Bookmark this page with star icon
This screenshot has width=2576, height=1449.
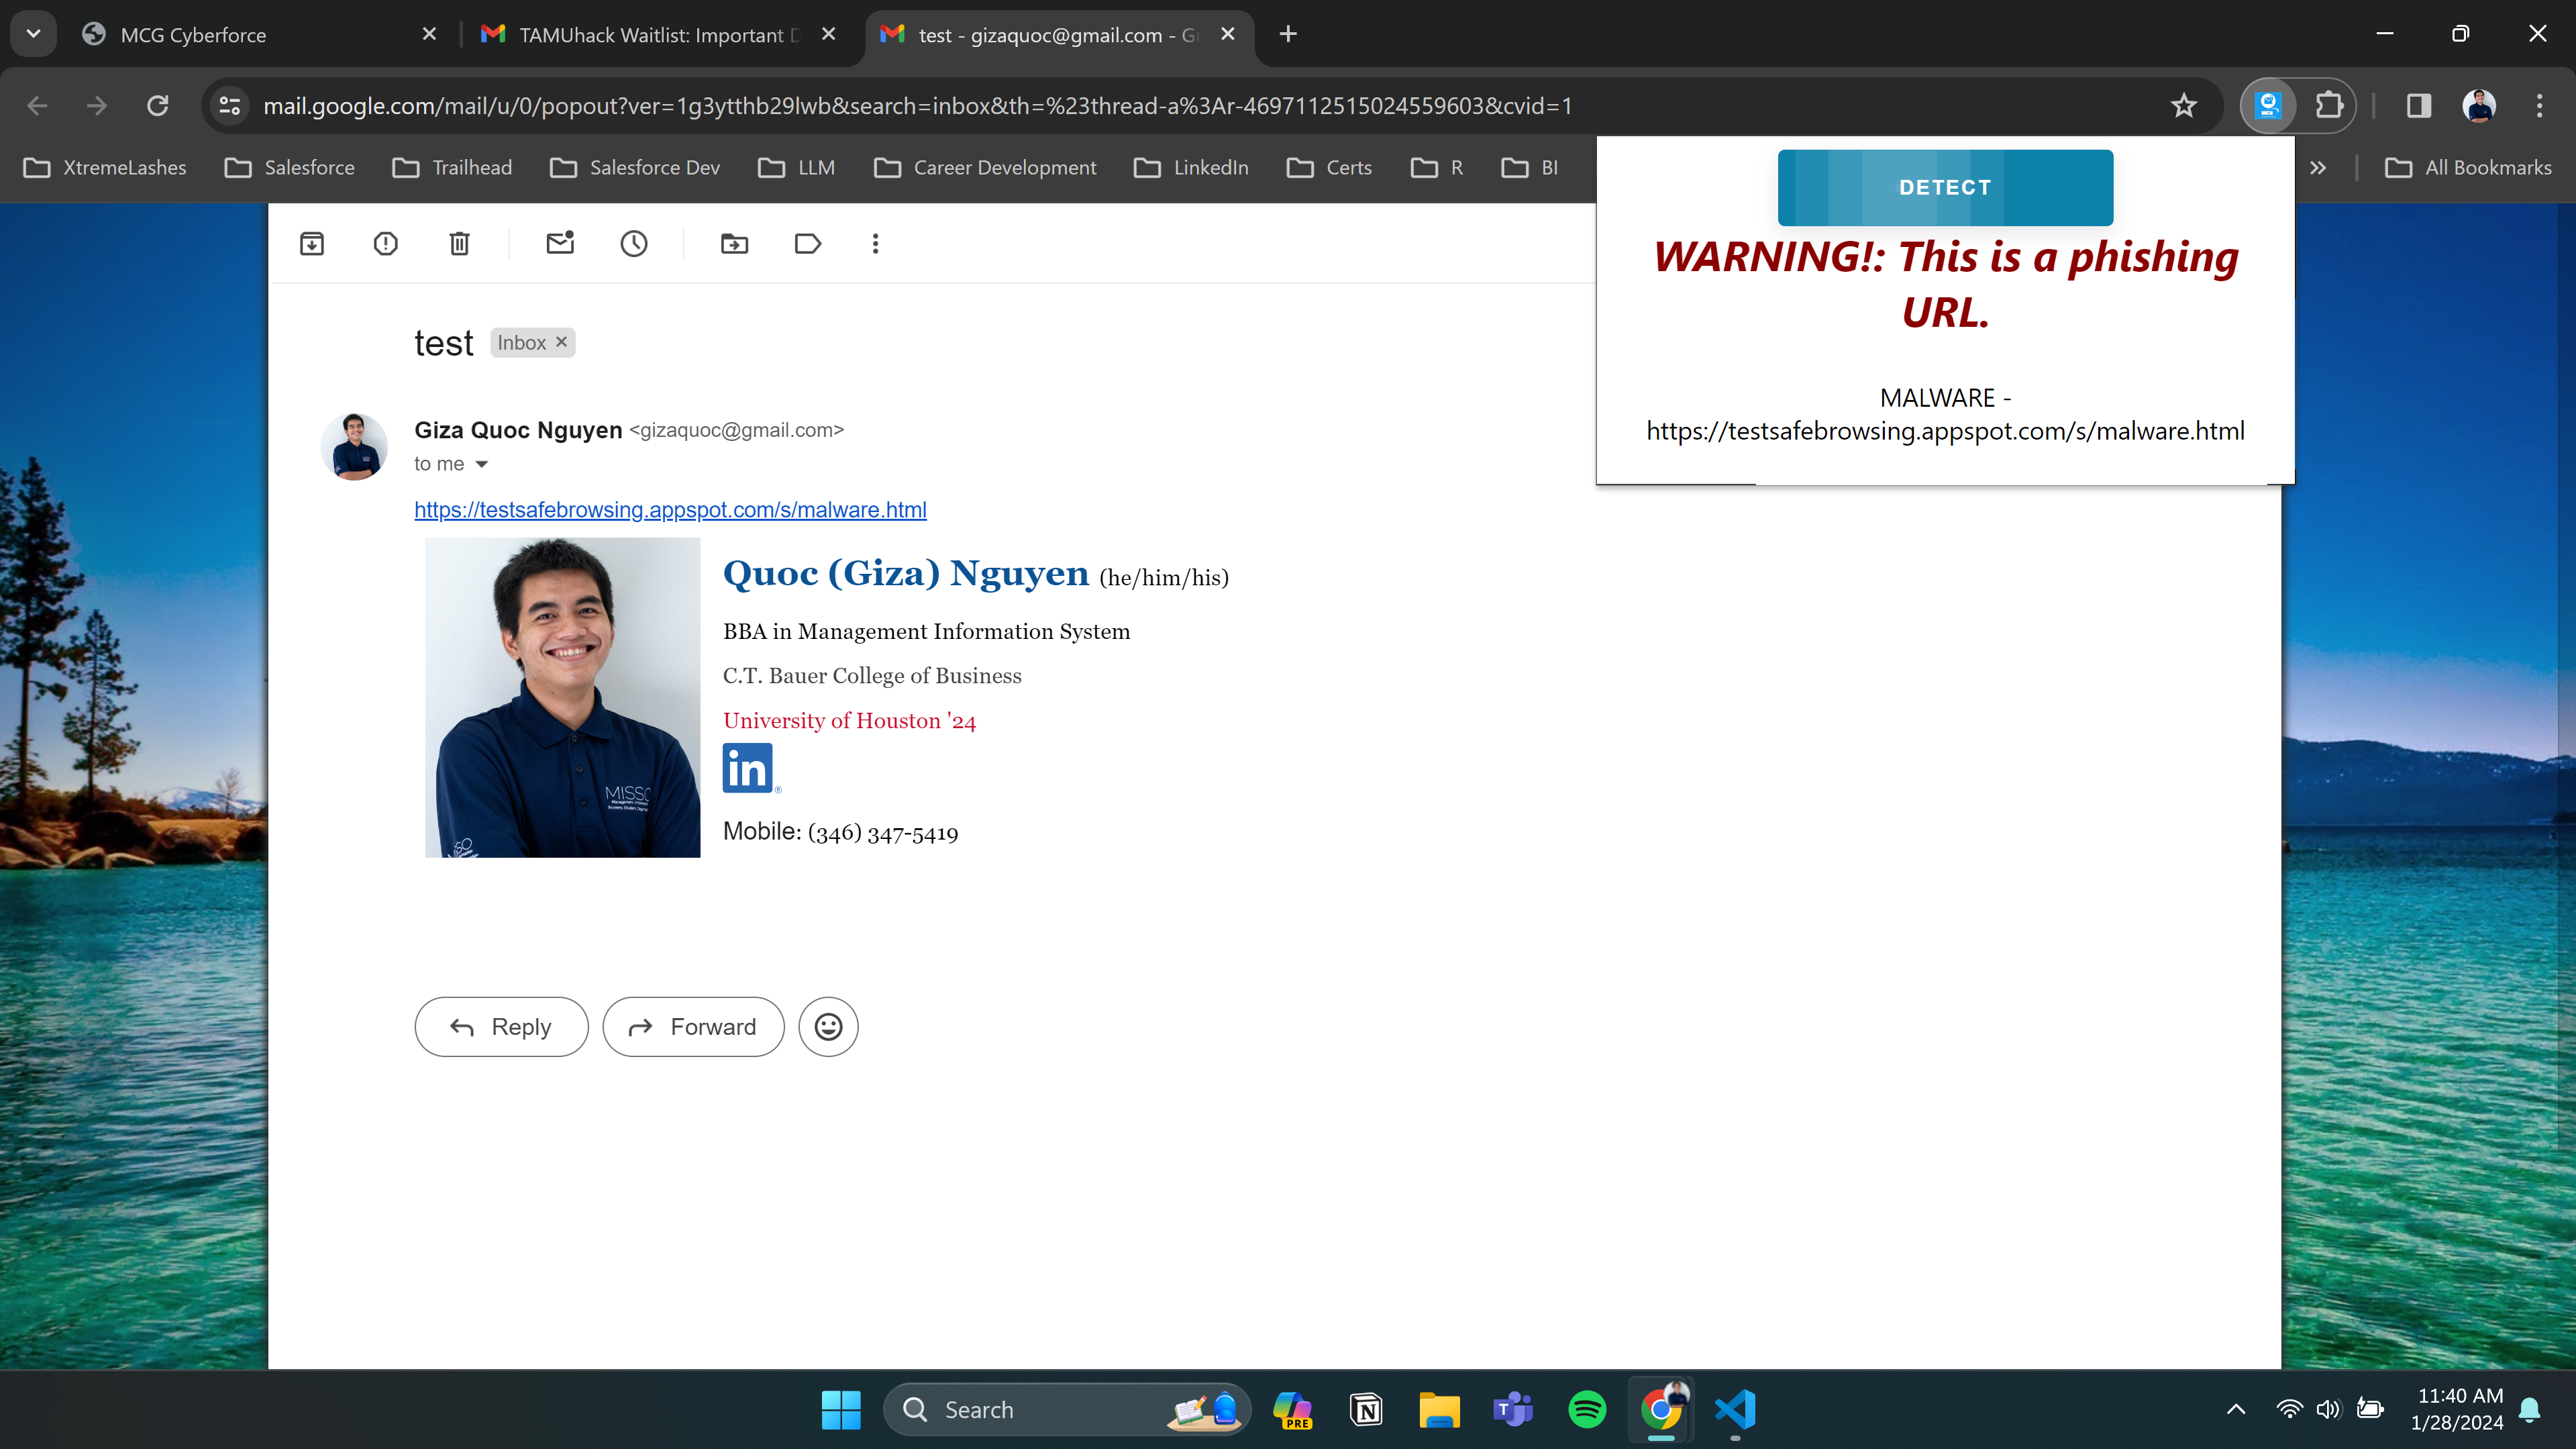(2183, 106)
